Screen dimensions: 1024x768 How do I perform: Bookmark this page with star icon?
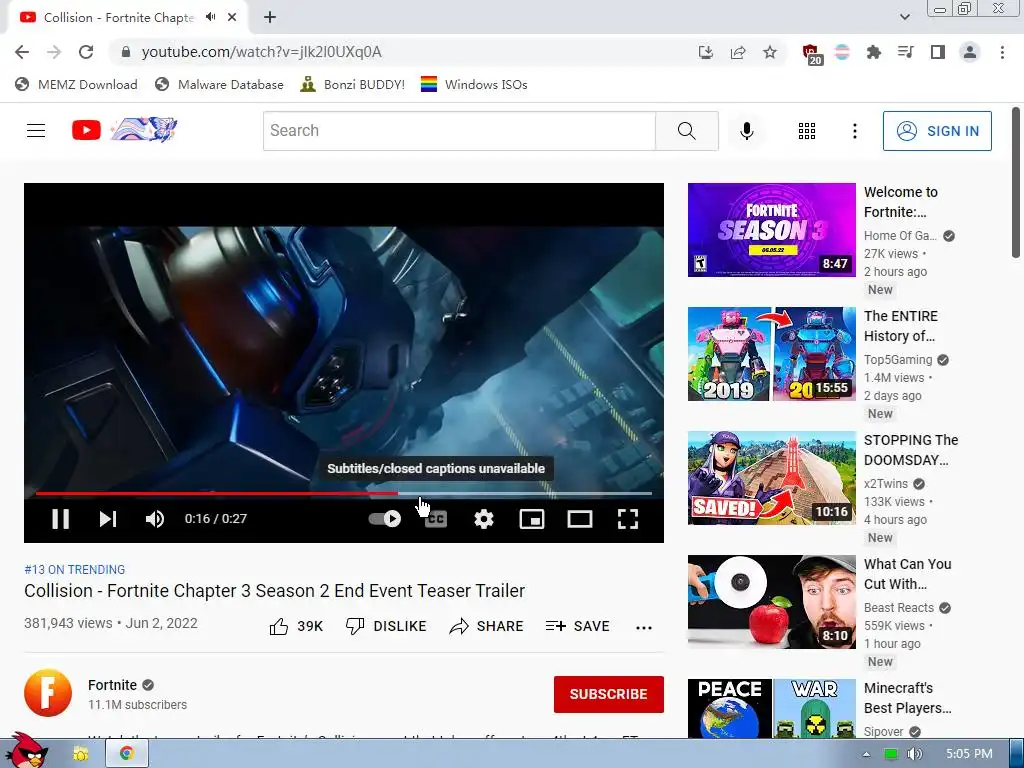[x=770, y=52]
